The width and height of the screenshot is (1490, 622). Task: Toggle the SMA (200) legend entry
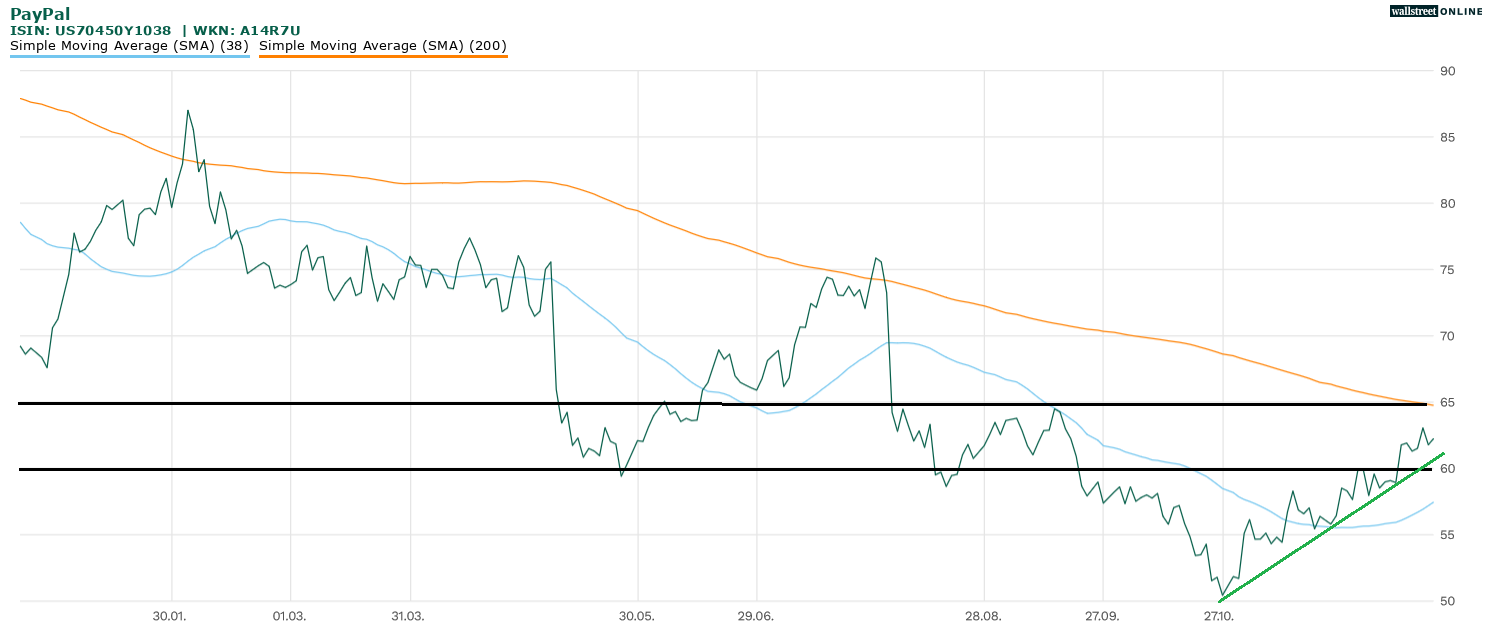coord(382,45)
